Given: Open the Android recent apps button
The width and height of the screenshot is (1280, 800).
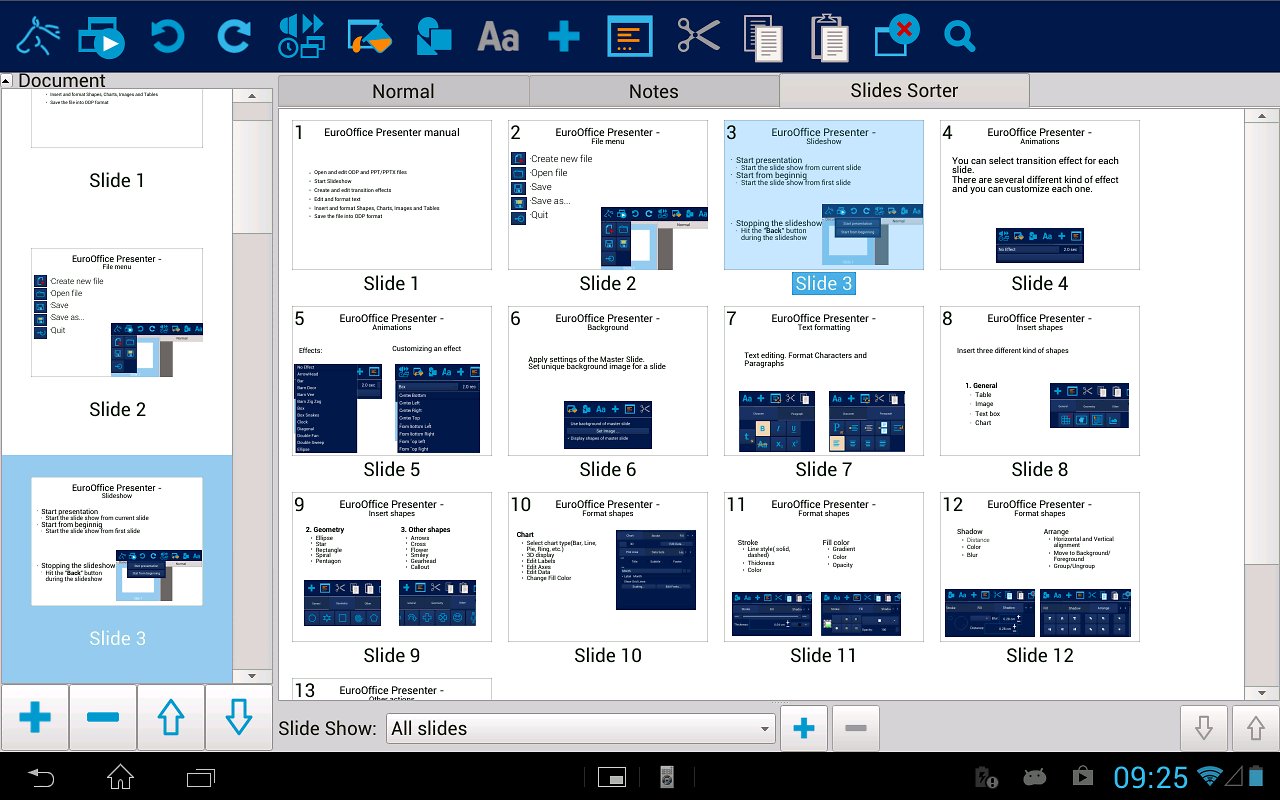Looking at the screenshot, I should point(201,776).
